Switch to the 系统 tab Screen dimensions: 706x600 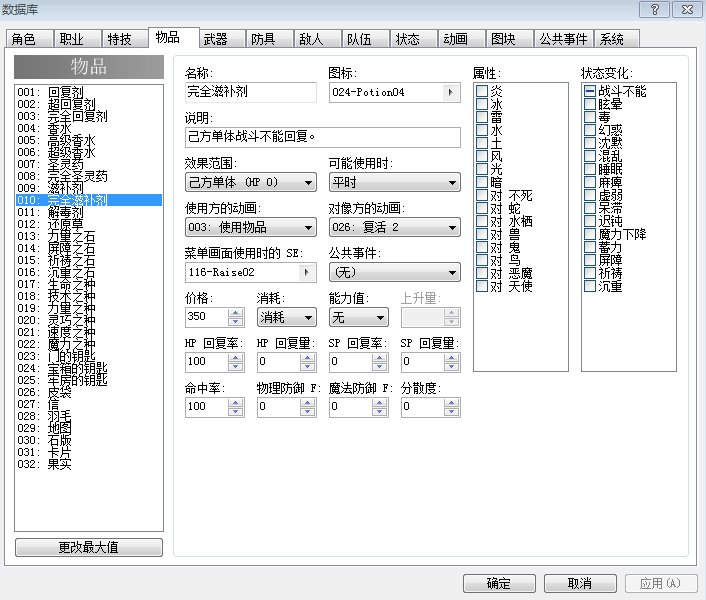click(617, 39)
